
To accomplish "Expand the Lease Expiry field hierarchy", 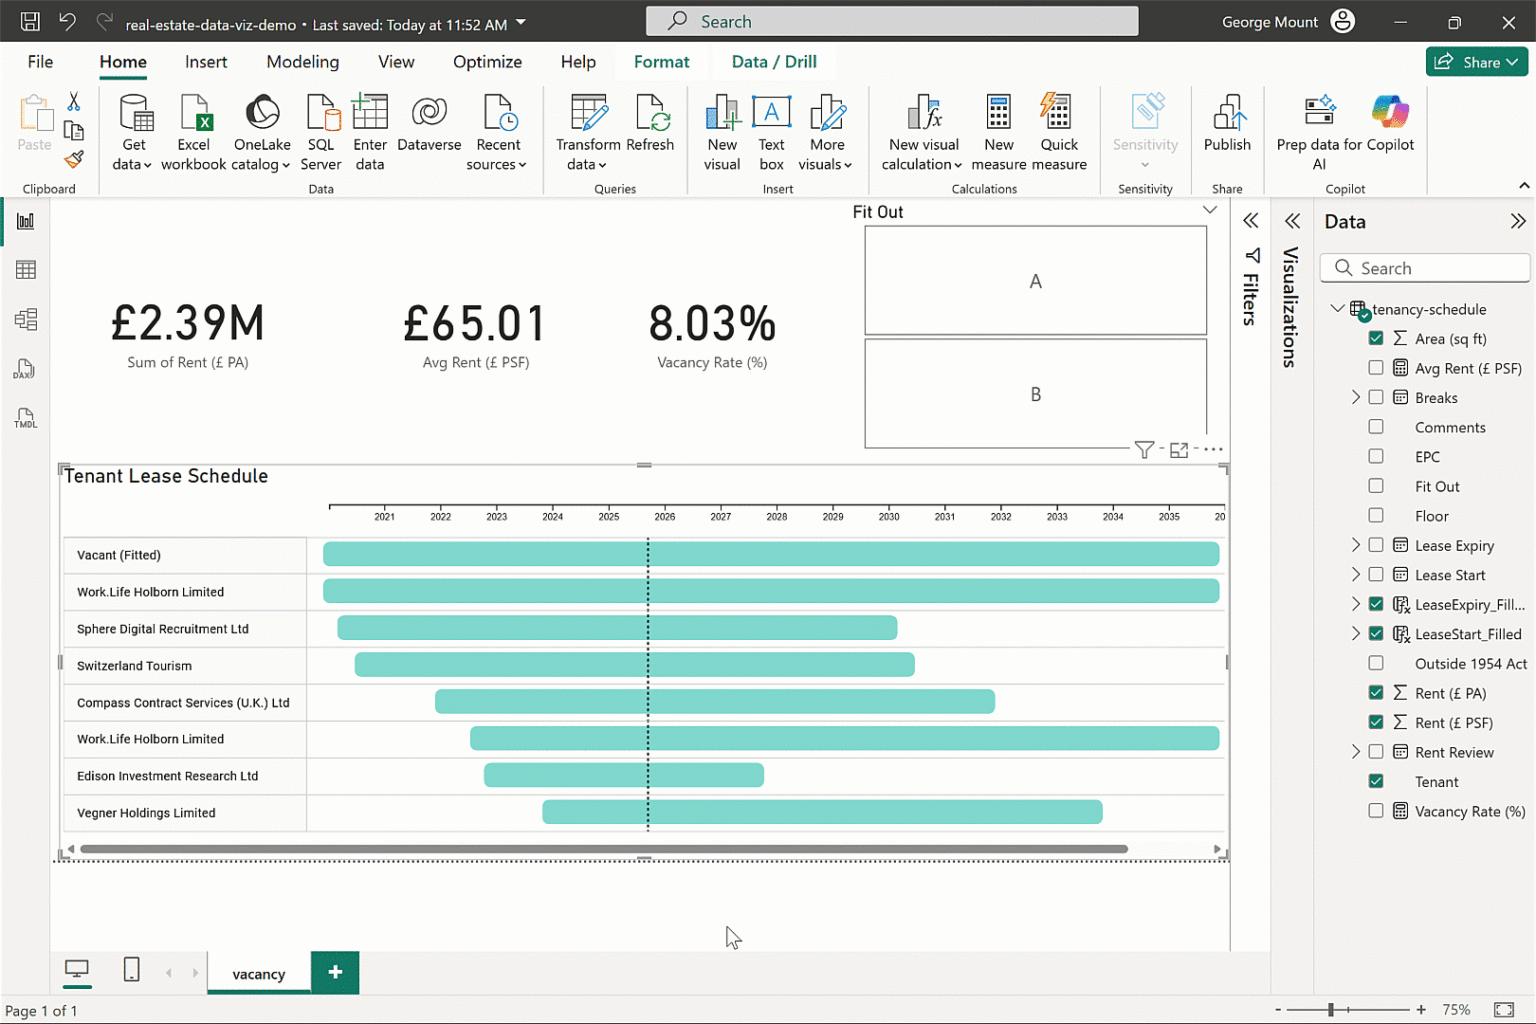I will (1356, 545).
